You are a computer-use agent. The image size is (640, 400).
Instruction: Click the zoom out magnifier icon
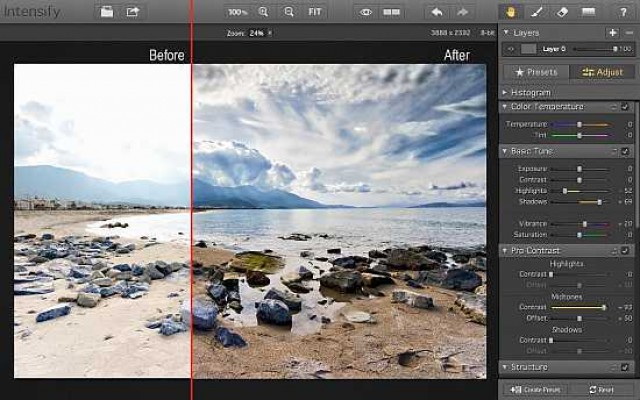pyautogui.click(x=289, y=12)
